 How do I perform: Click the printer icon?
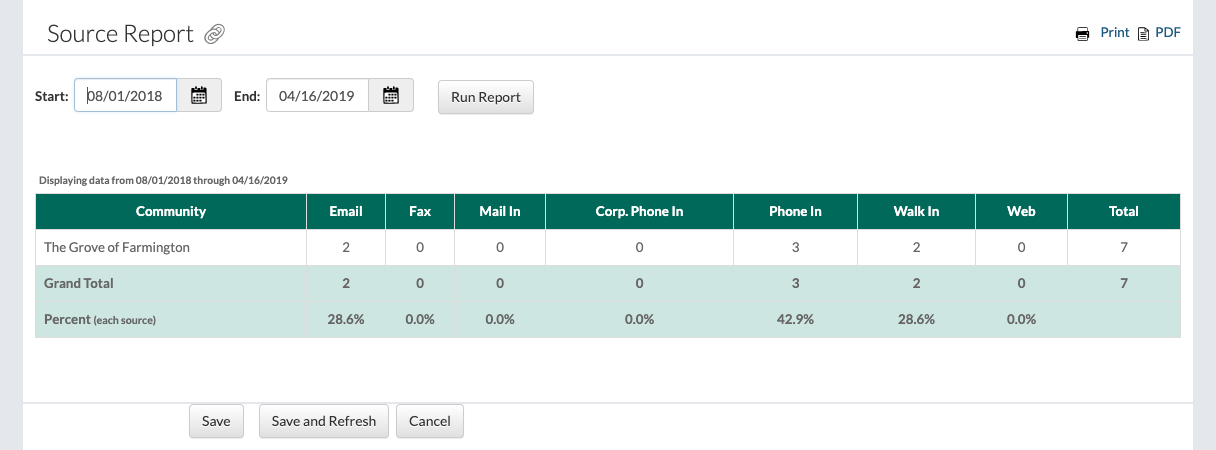(1082, 34)
